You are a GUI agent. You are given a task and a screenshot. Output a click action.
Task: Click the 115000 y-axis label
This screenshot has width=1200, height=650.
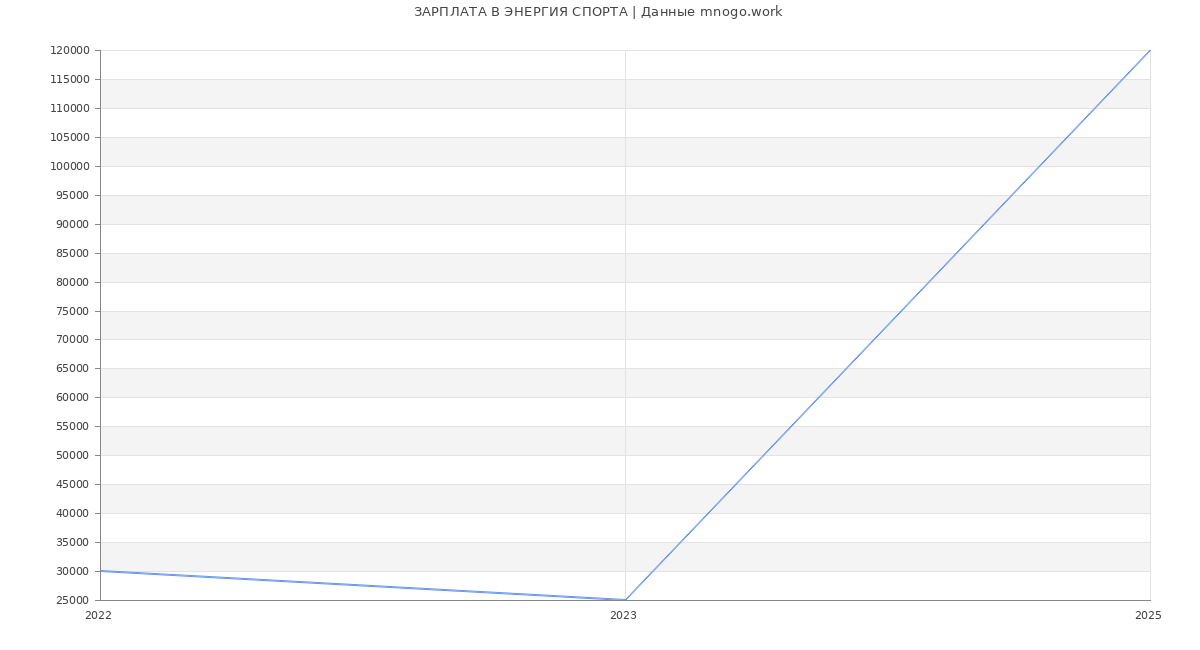pyautogui.click(x=70, y=80)
